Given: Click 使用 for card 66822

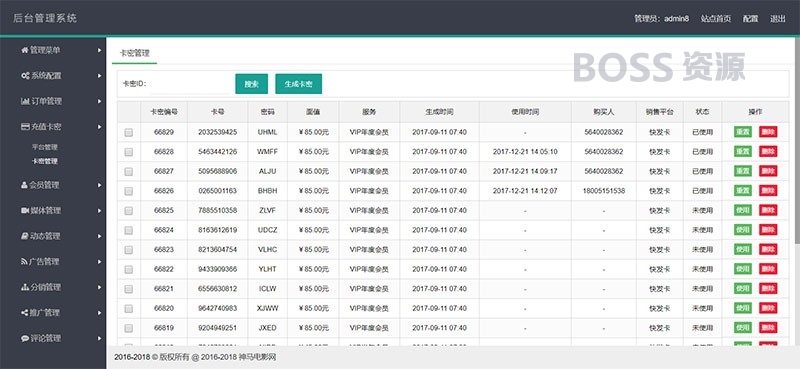Looking at the screenshot, I should click(x=743, y=269).
